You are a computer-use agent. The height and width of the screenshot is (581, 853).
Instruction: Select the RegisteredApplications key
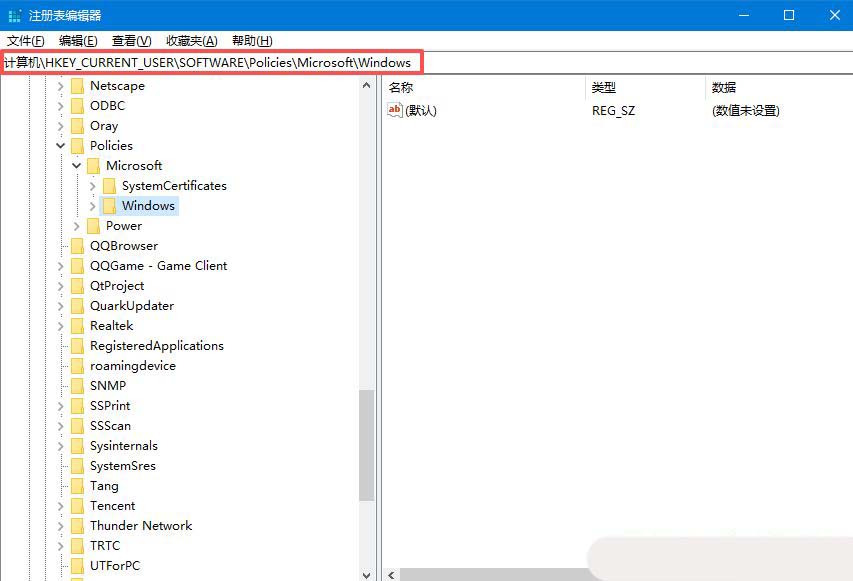pos(157,346)
